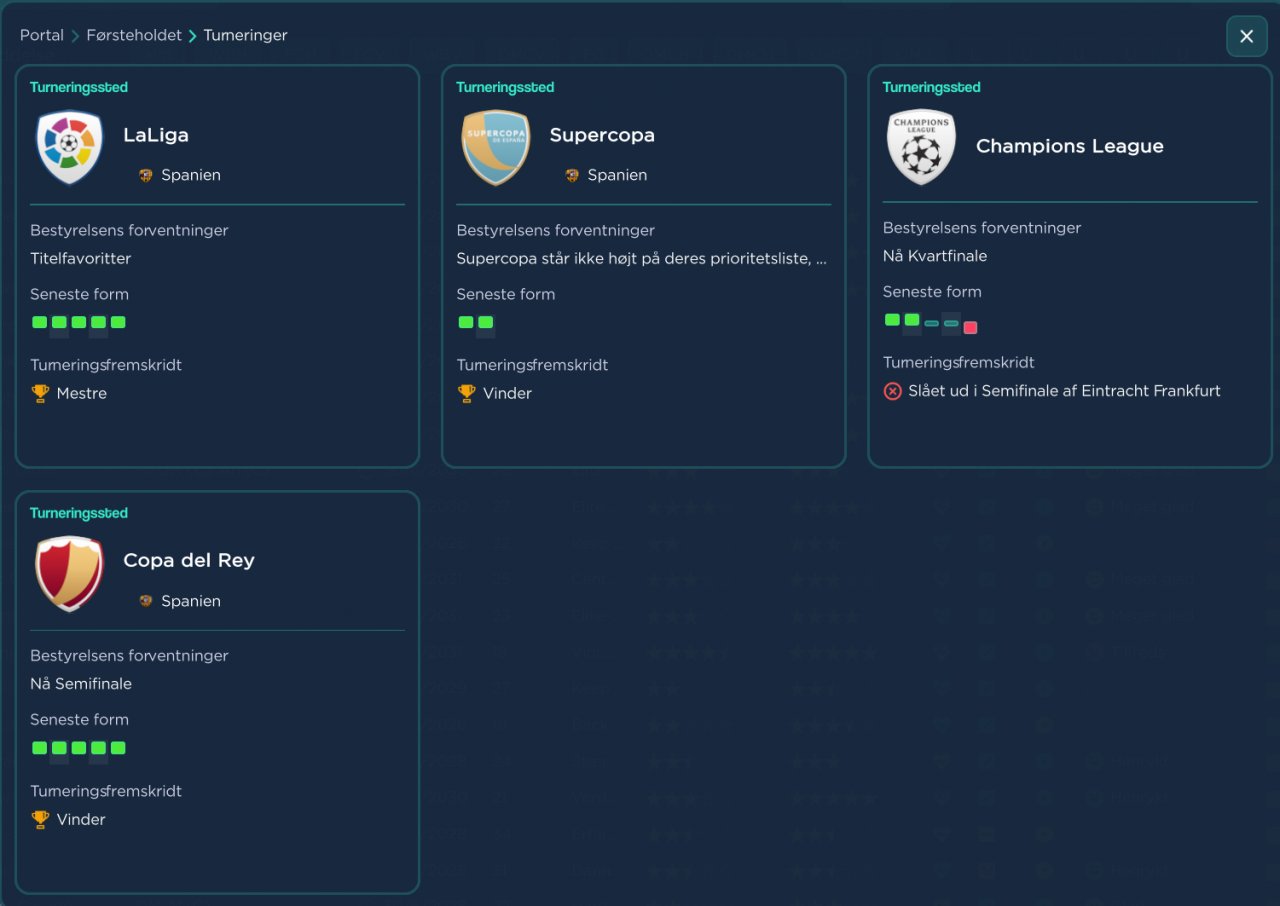Click the first draw dash in Champions League form

[931, 323]
